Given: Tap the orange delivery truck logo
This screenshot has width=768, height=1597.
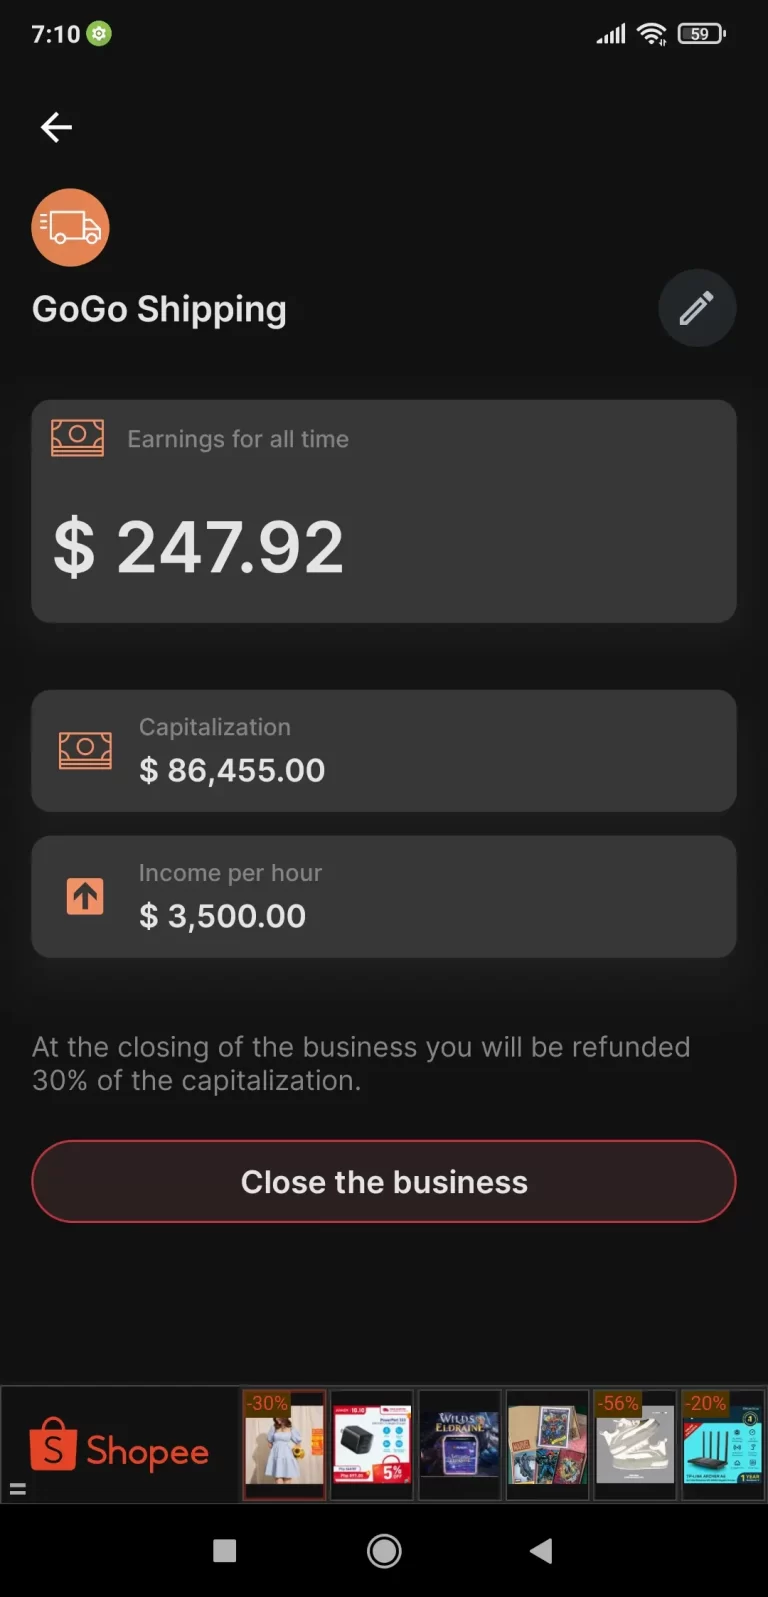Looking at the screenshot, I should point(70,228).
